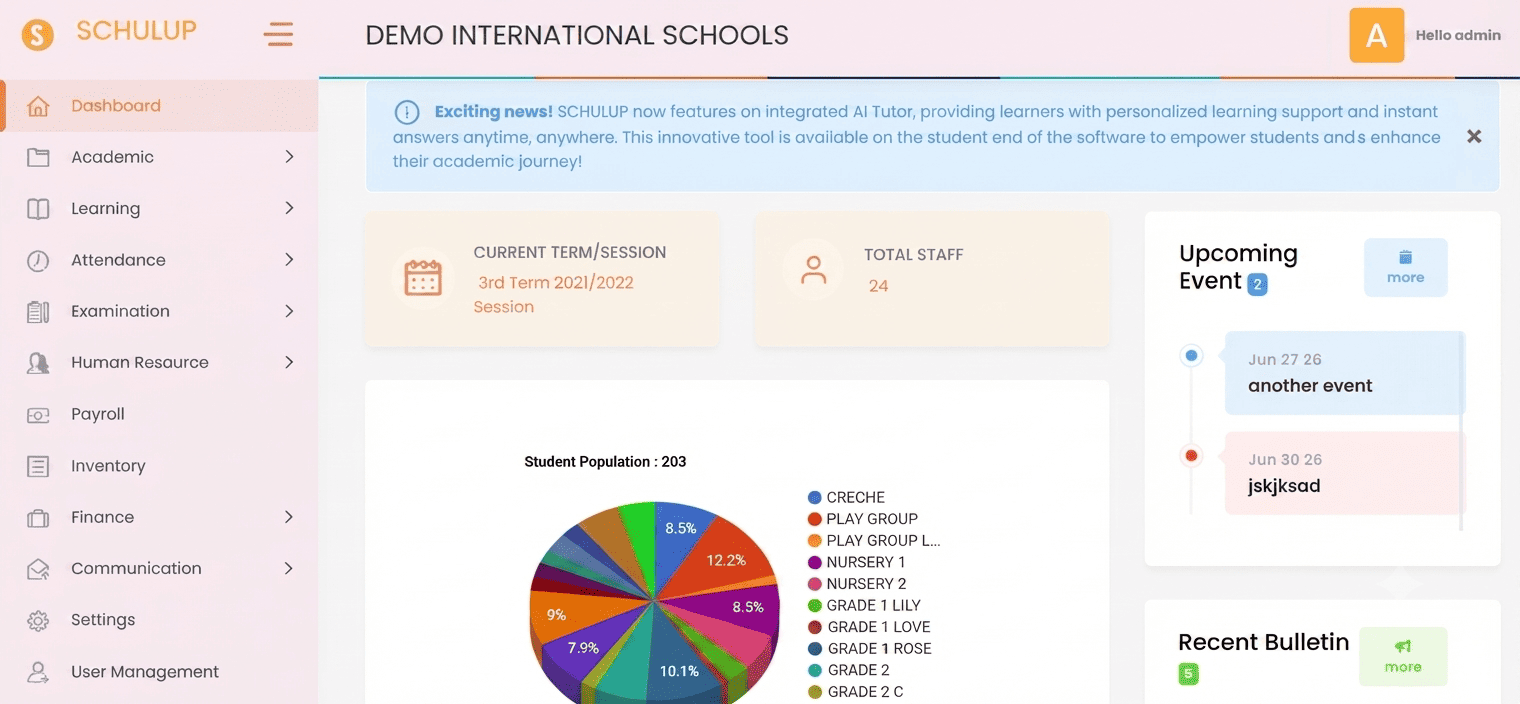Open the "jskjksad" event card
This screenshot has width=1520, height=704.
[x=1344, y=473]
